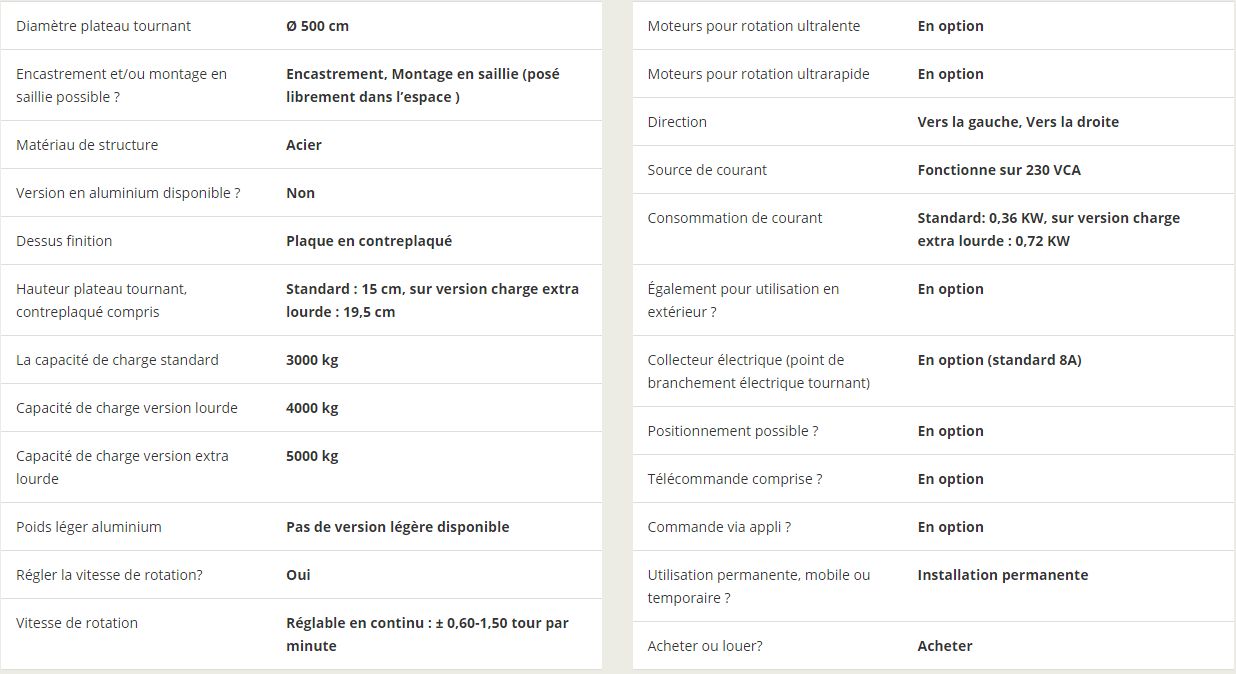Select the "Matériau de structure" row label

point(87,145)
